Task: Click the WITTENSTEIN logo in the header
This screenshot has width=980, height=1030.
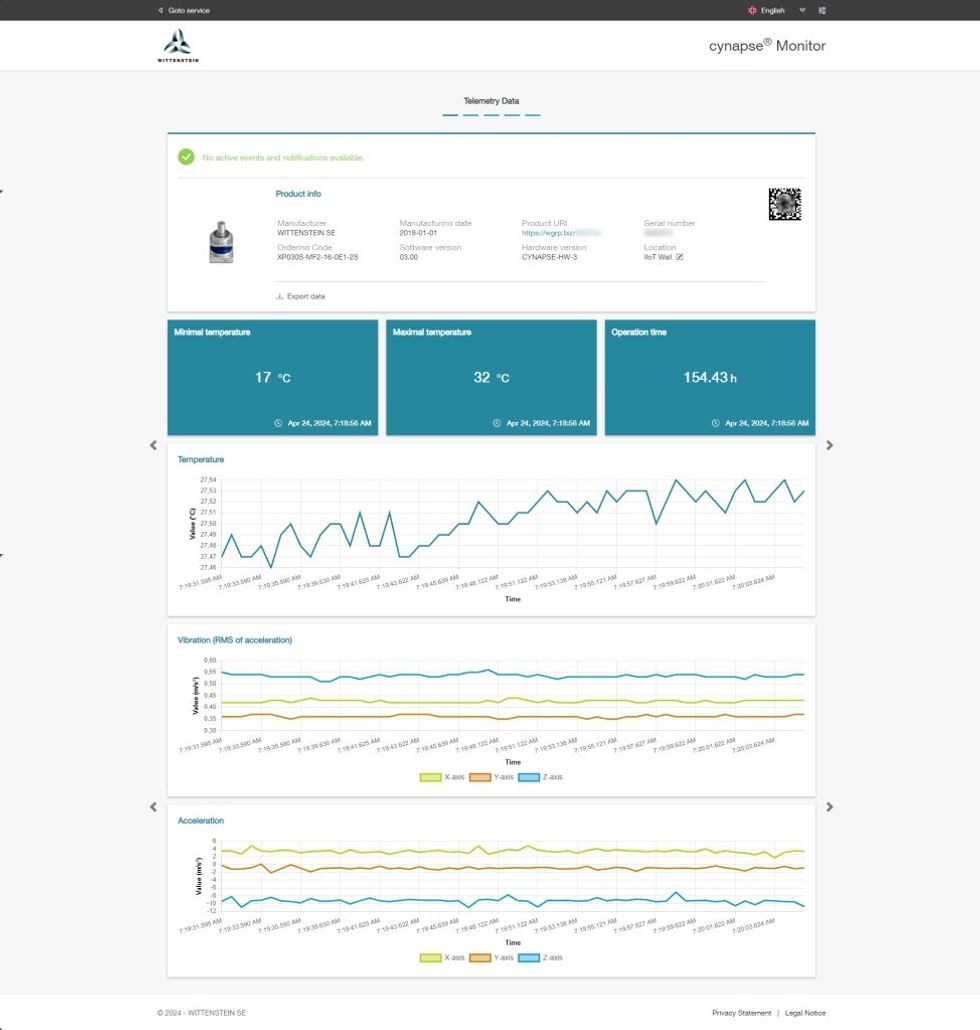Action: click(x=177, y=46)
